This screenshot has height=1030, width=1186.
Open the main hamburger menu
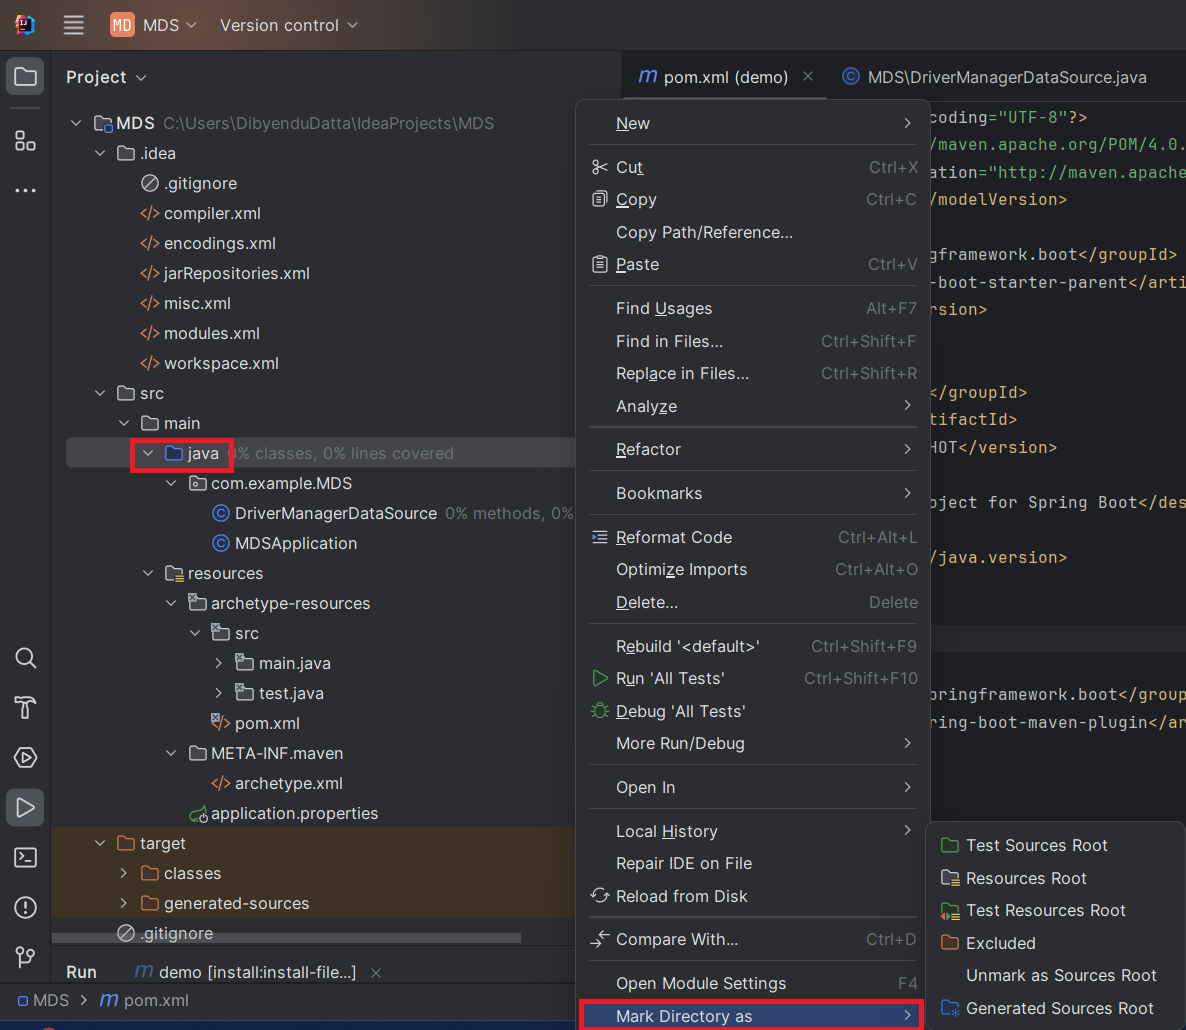coord(74,25)
